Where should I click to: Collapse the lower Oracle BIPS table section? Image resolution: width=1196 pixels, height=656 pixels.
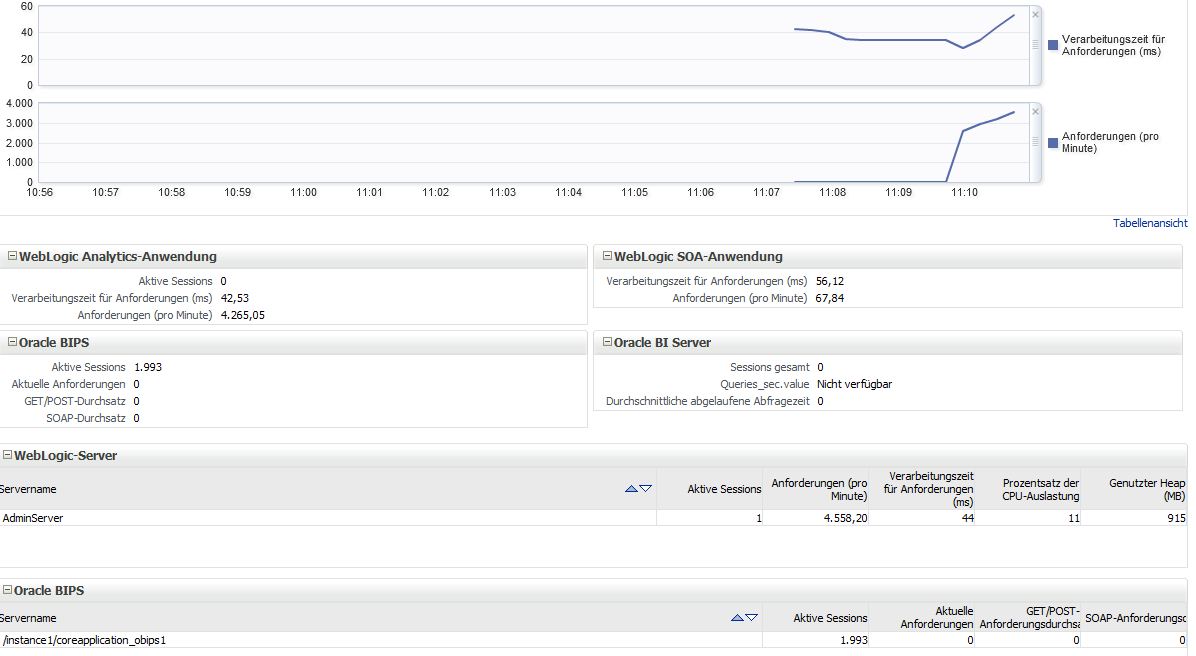click(x=7, y=590)
